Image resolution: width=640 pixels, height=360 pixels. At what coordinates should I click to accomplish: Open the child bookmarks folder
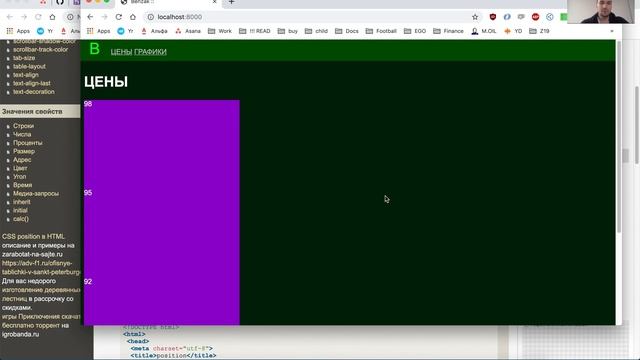coord(317,31)
